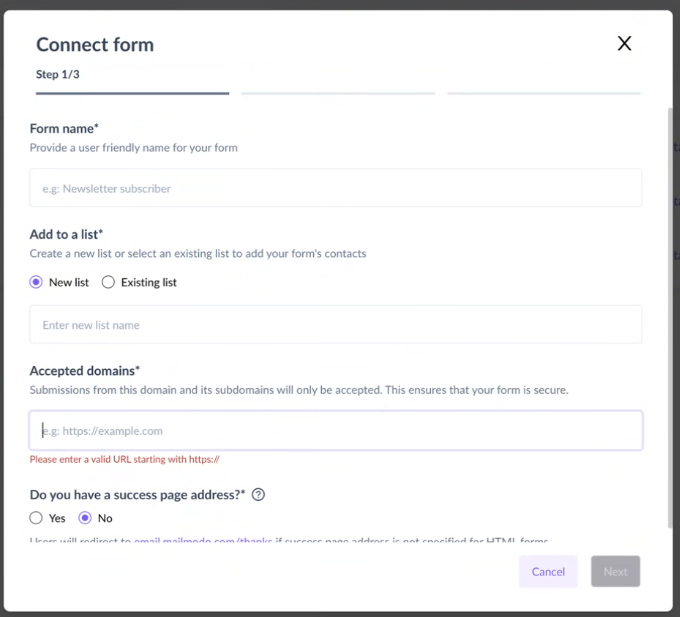
Task: Click the Next button
Action: coord(615,571)
